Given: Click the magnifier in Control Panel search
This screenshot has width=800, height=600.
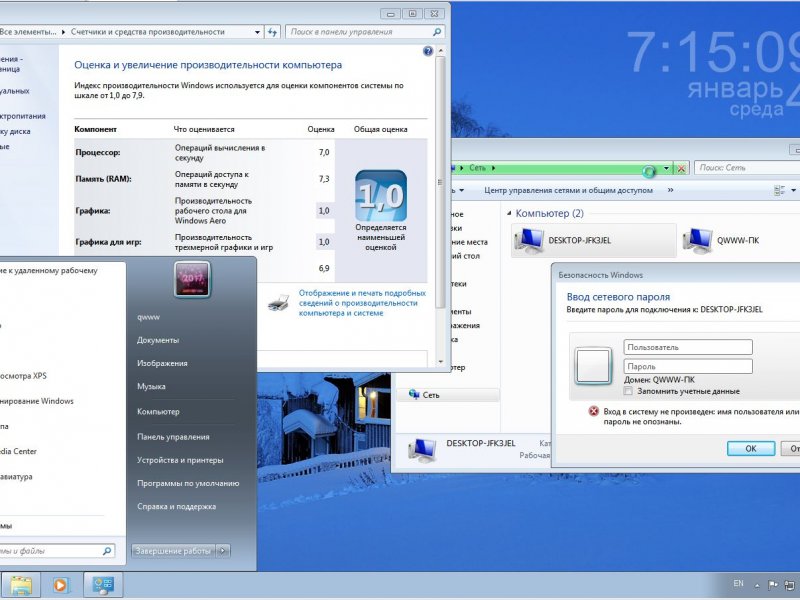Looking at the screenshot, I should click(437, 32).
